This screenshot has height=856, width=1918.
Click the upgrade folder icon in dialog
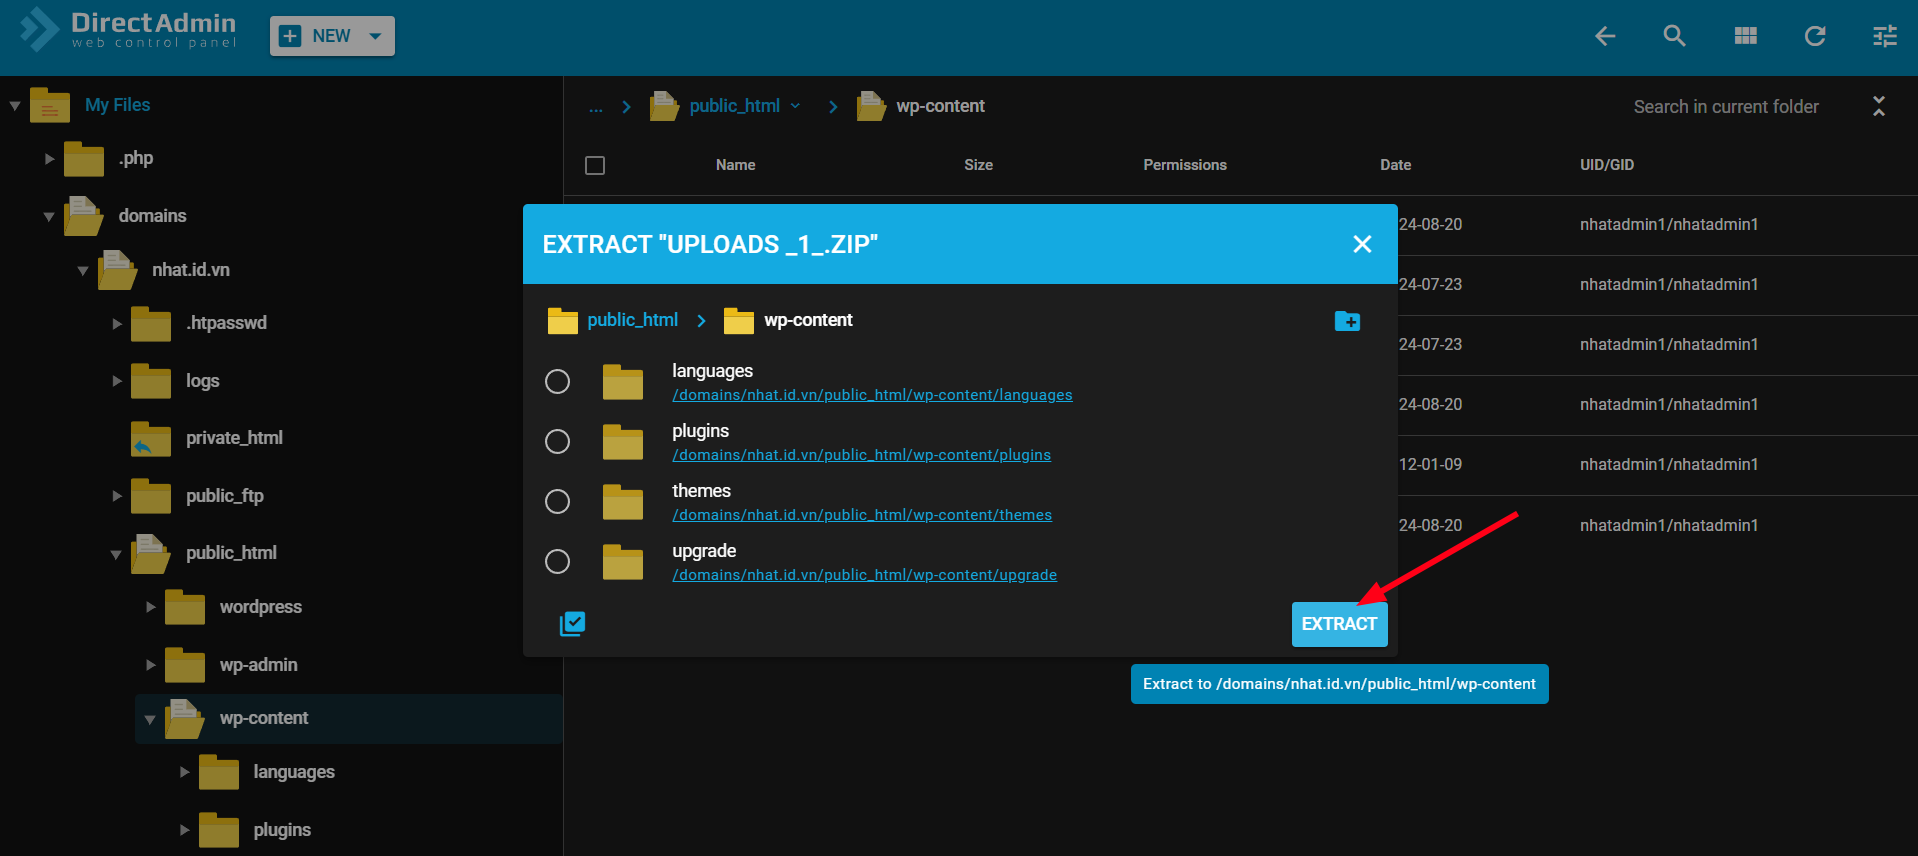623,562
